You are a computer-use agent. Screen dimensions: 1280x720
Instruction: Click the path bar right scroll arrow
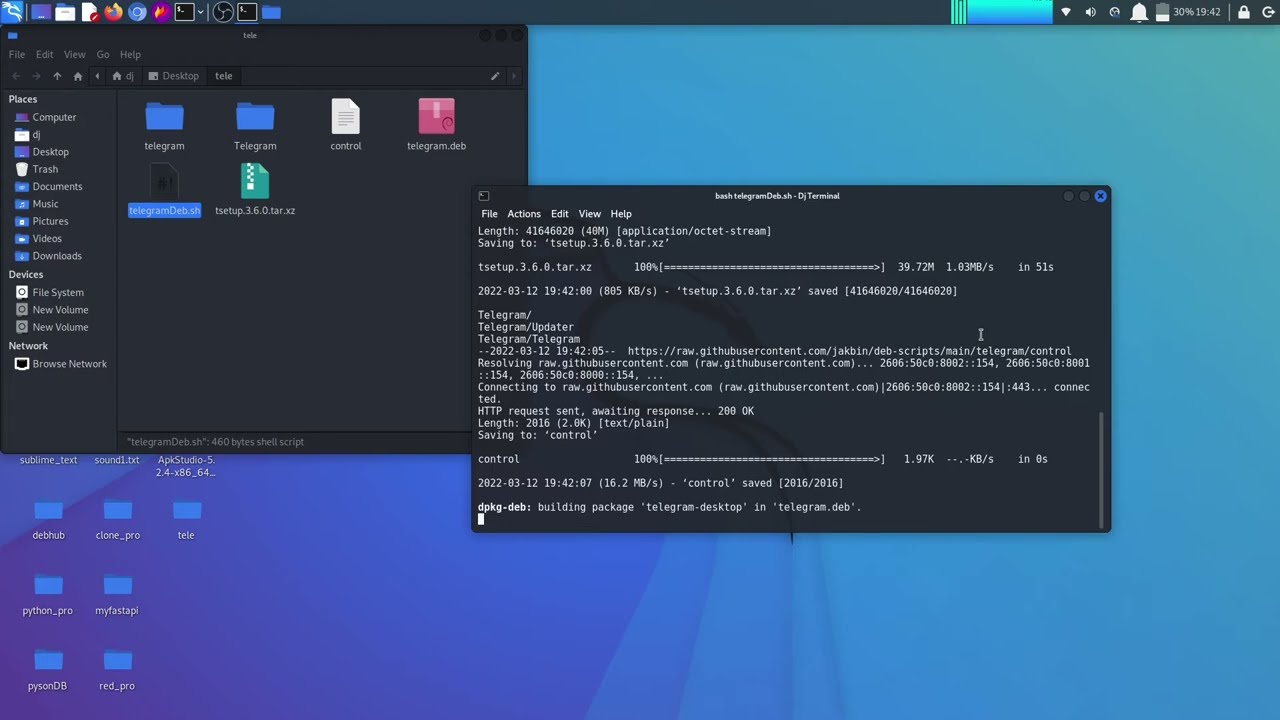pos(514,76)
